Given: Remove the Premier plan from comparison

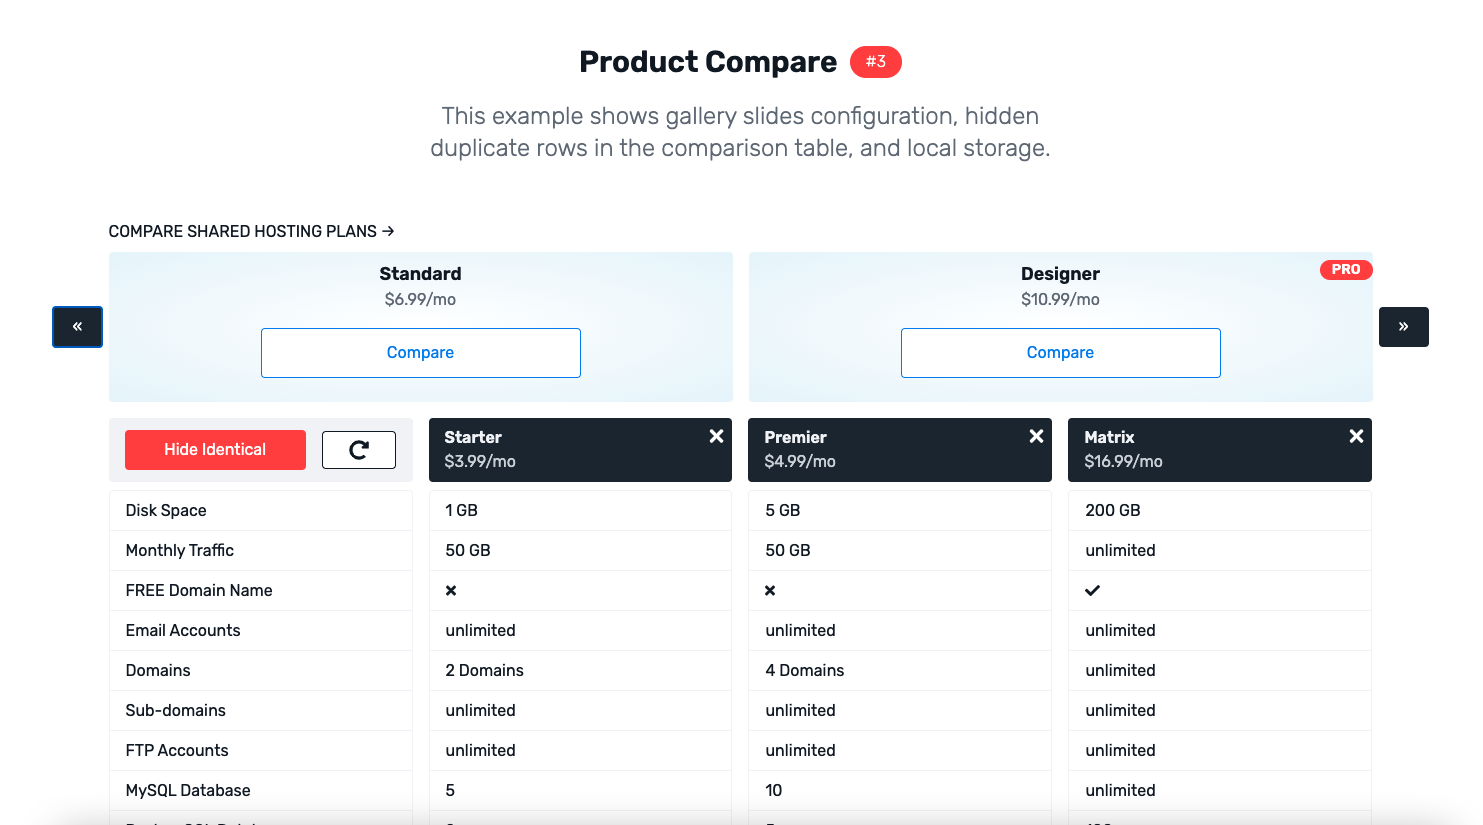Looking at the screenshot, I should point(1036,436).
